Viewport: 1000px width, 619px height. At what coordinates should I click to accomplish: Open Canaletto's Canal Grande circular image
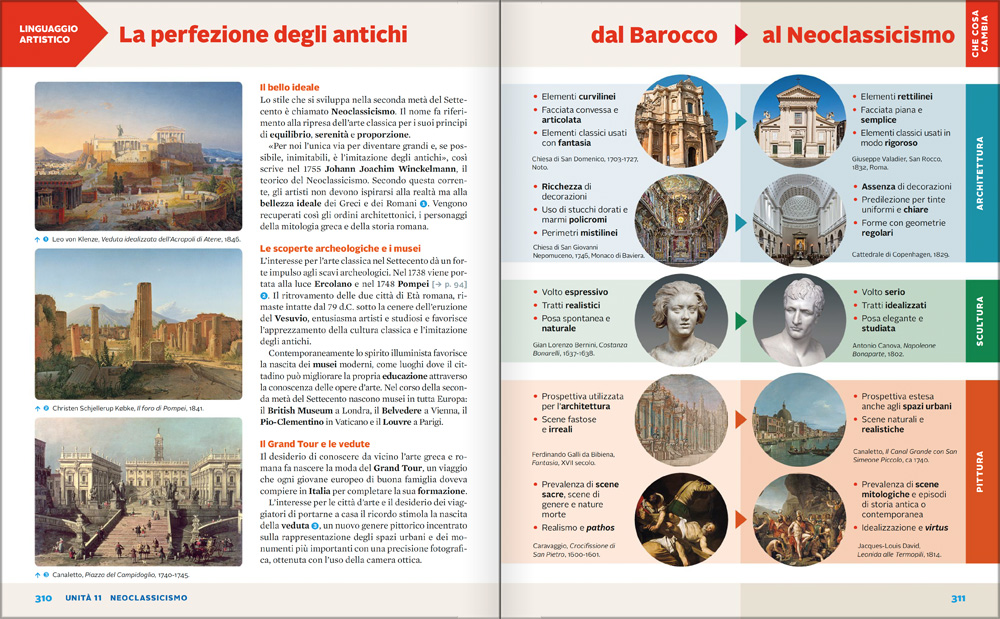[x=799, y=420]
